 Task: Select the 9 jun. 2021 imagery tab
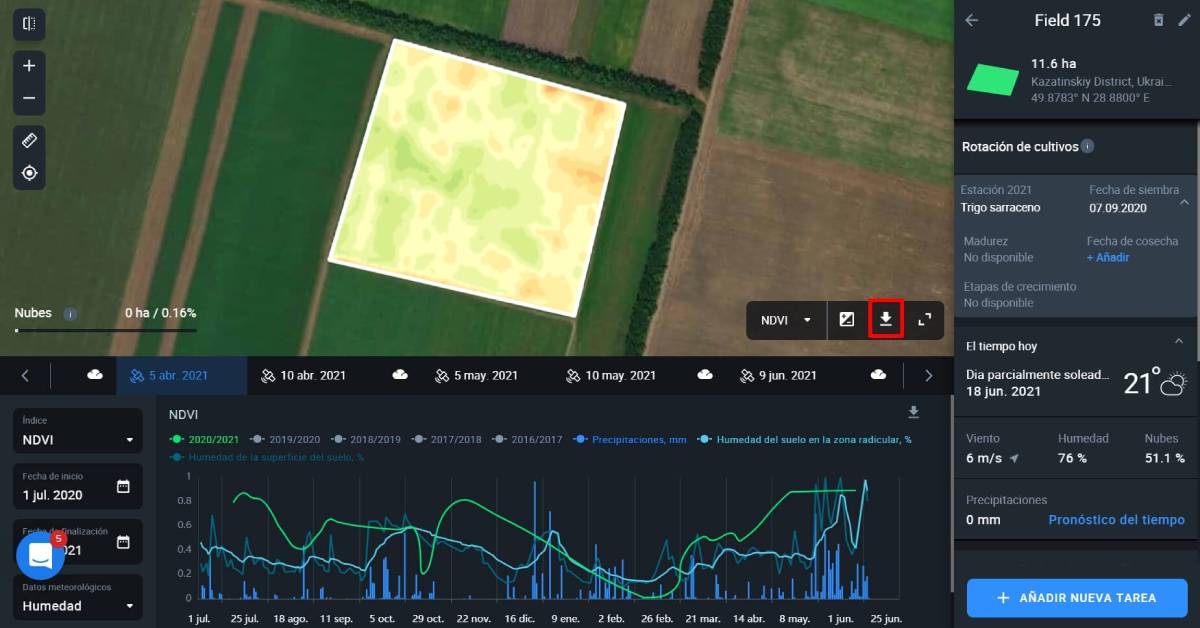[x=785, y=375]
